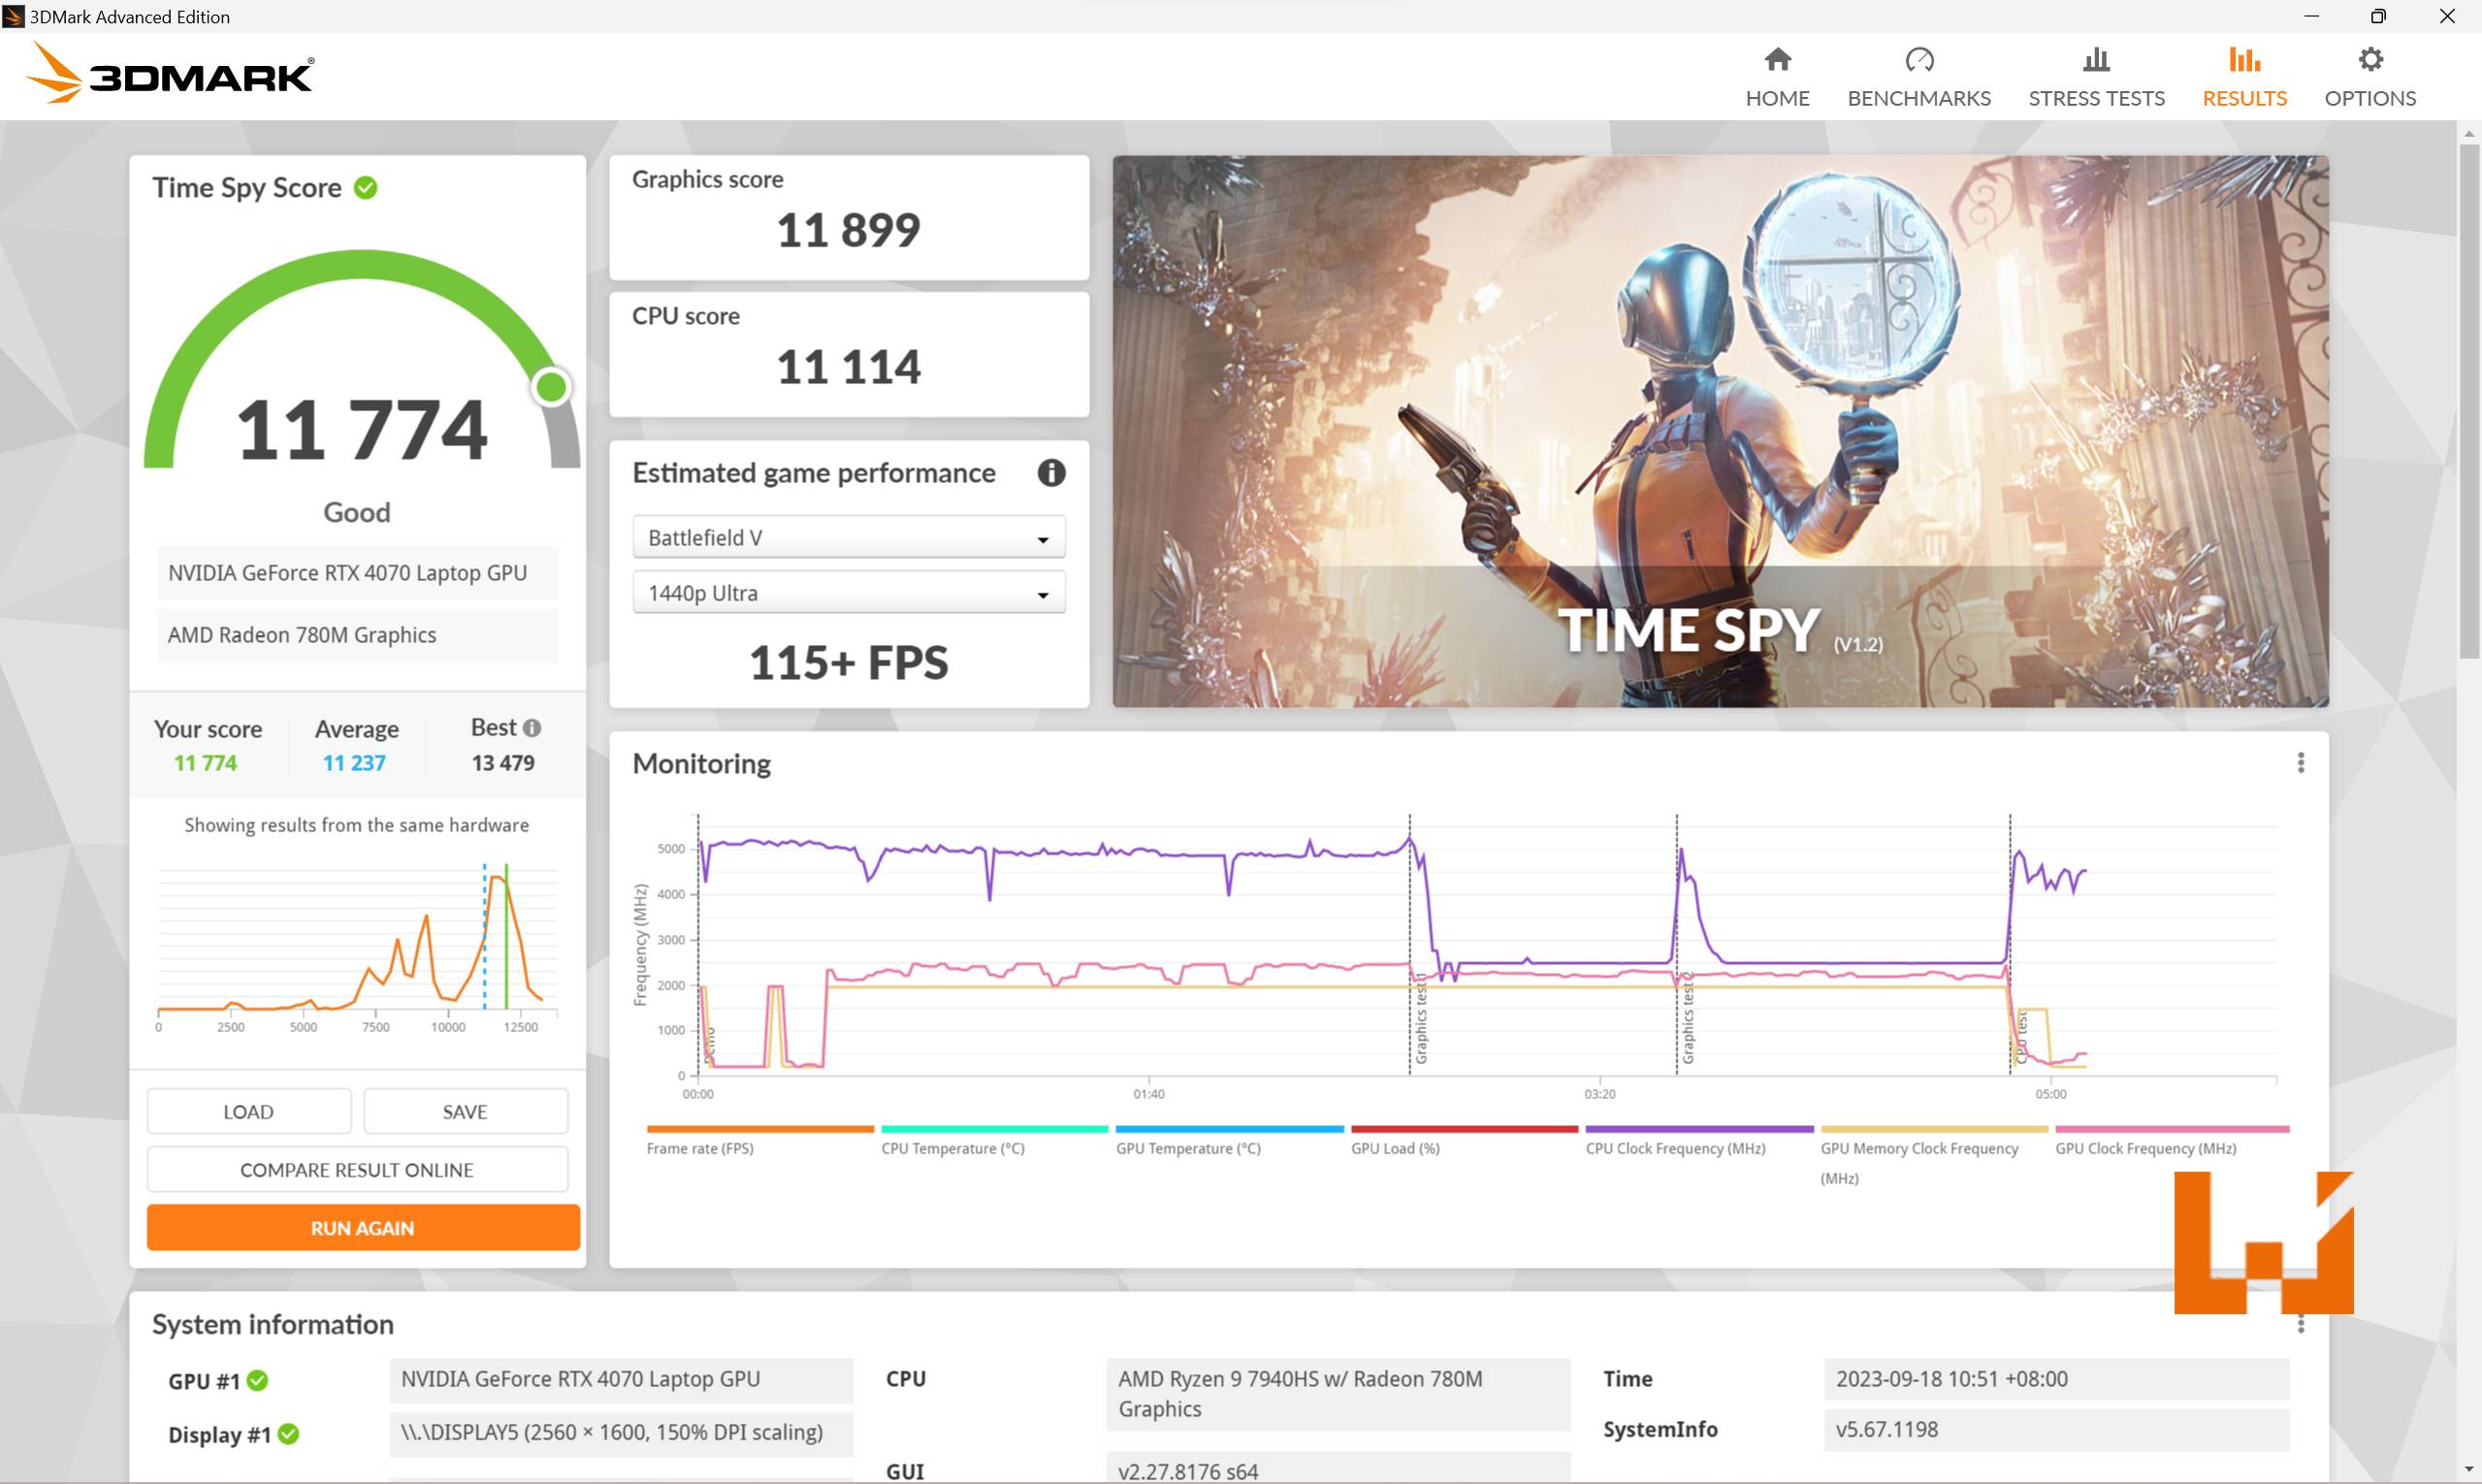Toggle the GPU Temperature legend series
The width and height of the screenshot is (2482, 1484).
pyautogui.click(x=1229, y=1141)
